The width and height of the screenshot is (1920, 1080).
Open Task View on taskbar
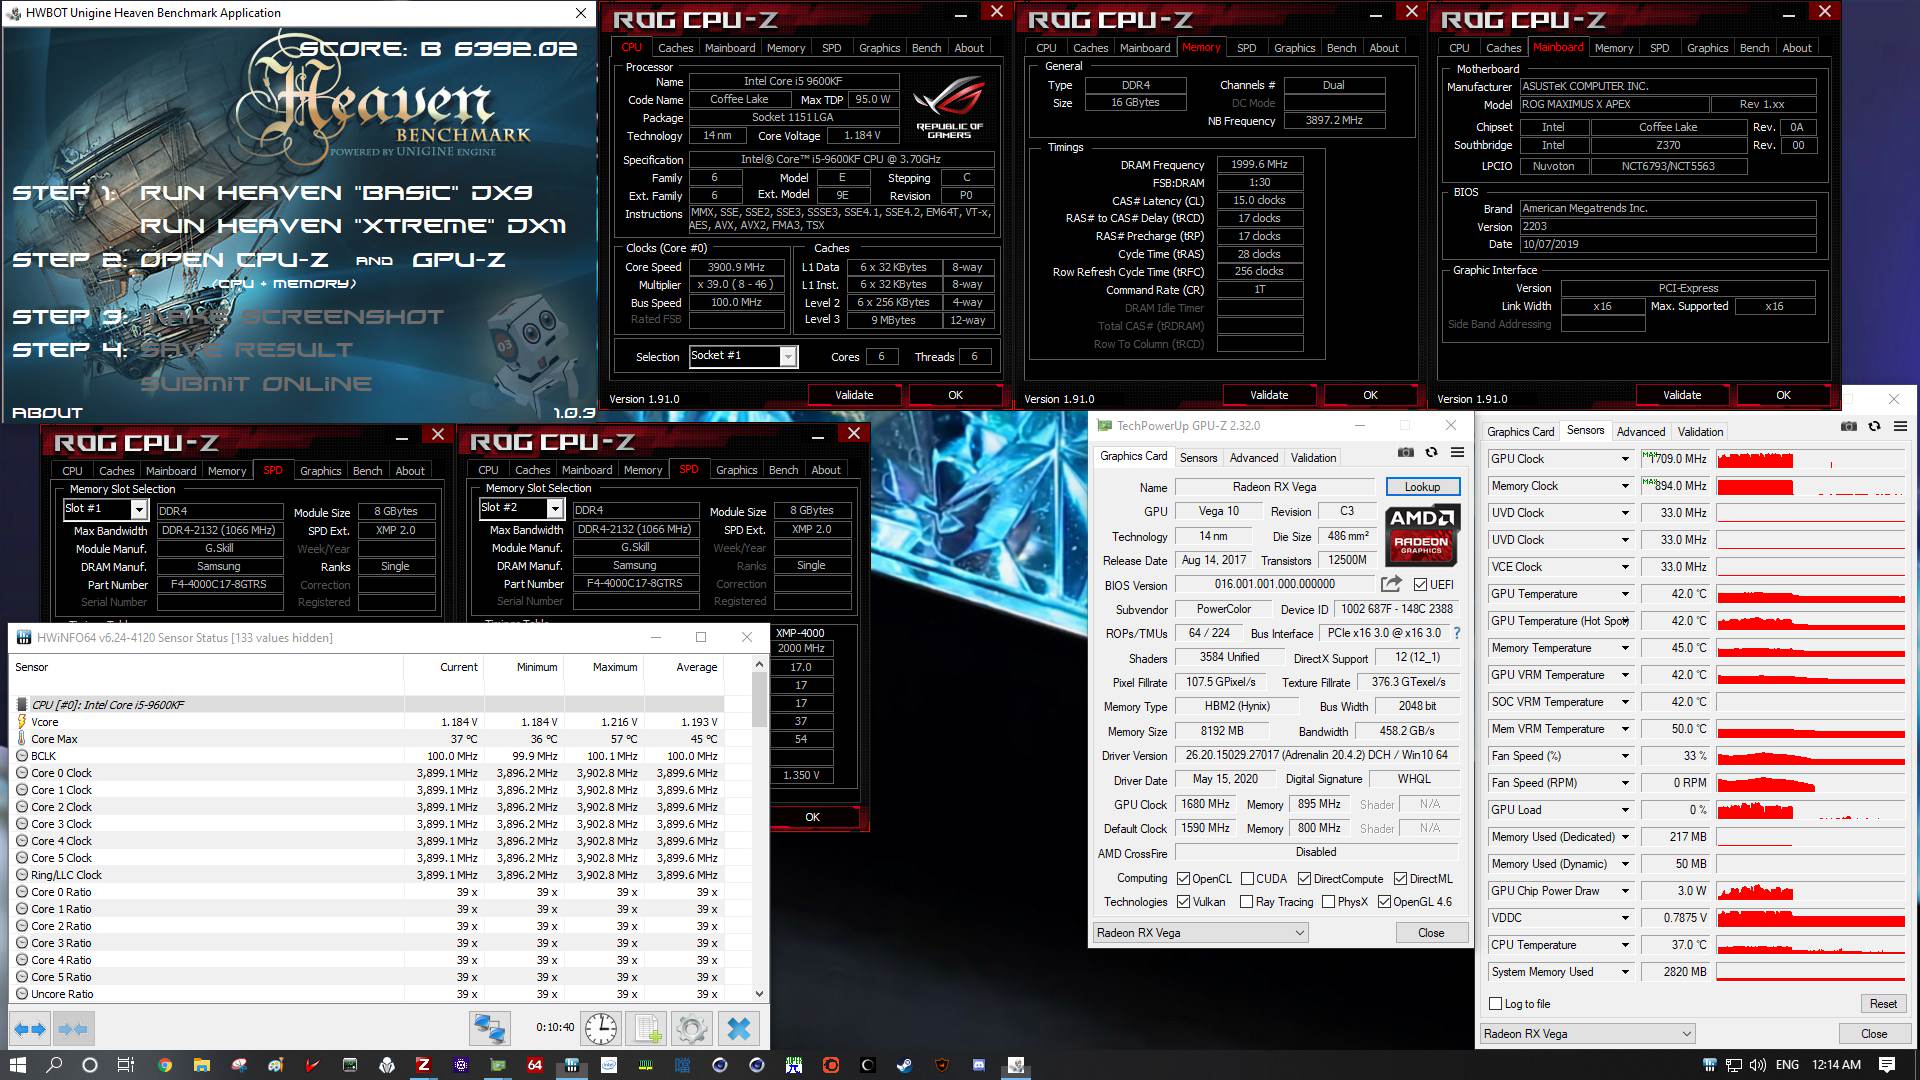coord(126,1065)
